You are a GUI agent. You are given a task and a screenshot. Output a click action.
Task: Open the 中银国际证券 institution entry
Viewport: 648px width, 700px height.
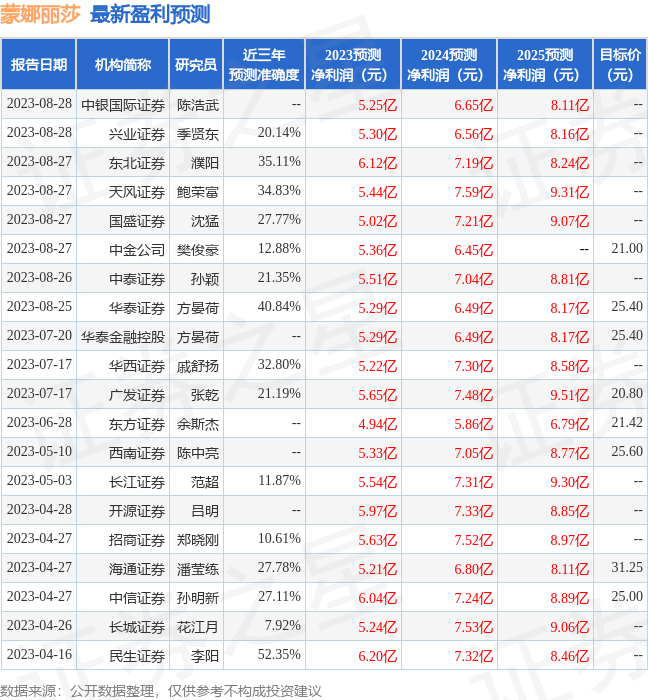(123, 105)
